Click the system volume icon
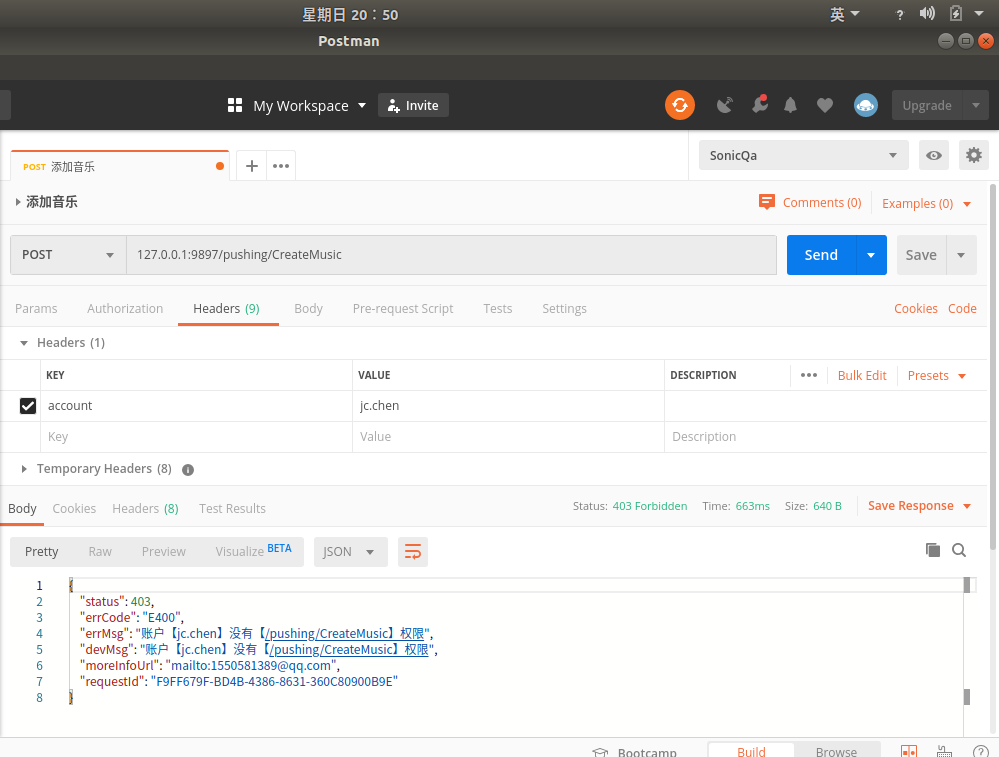The image size is (999, 757). tap(927, 13)
